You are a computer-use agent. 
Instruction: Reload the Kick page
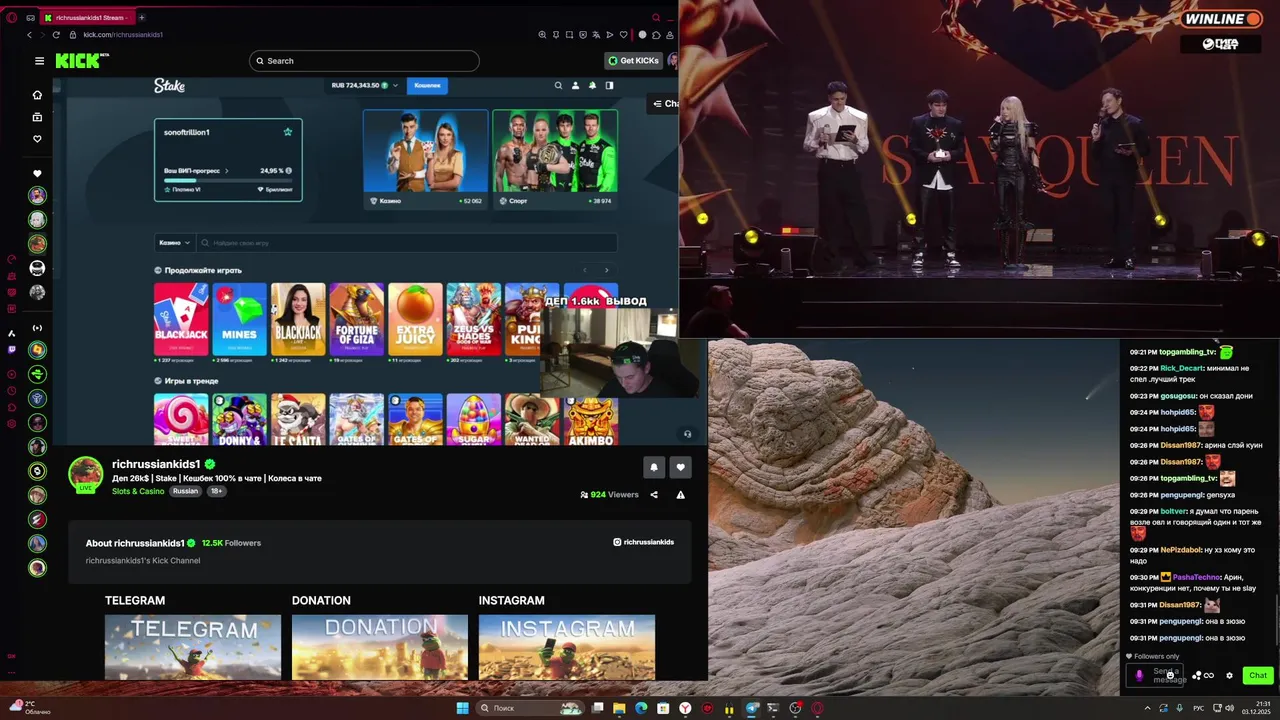56,35
